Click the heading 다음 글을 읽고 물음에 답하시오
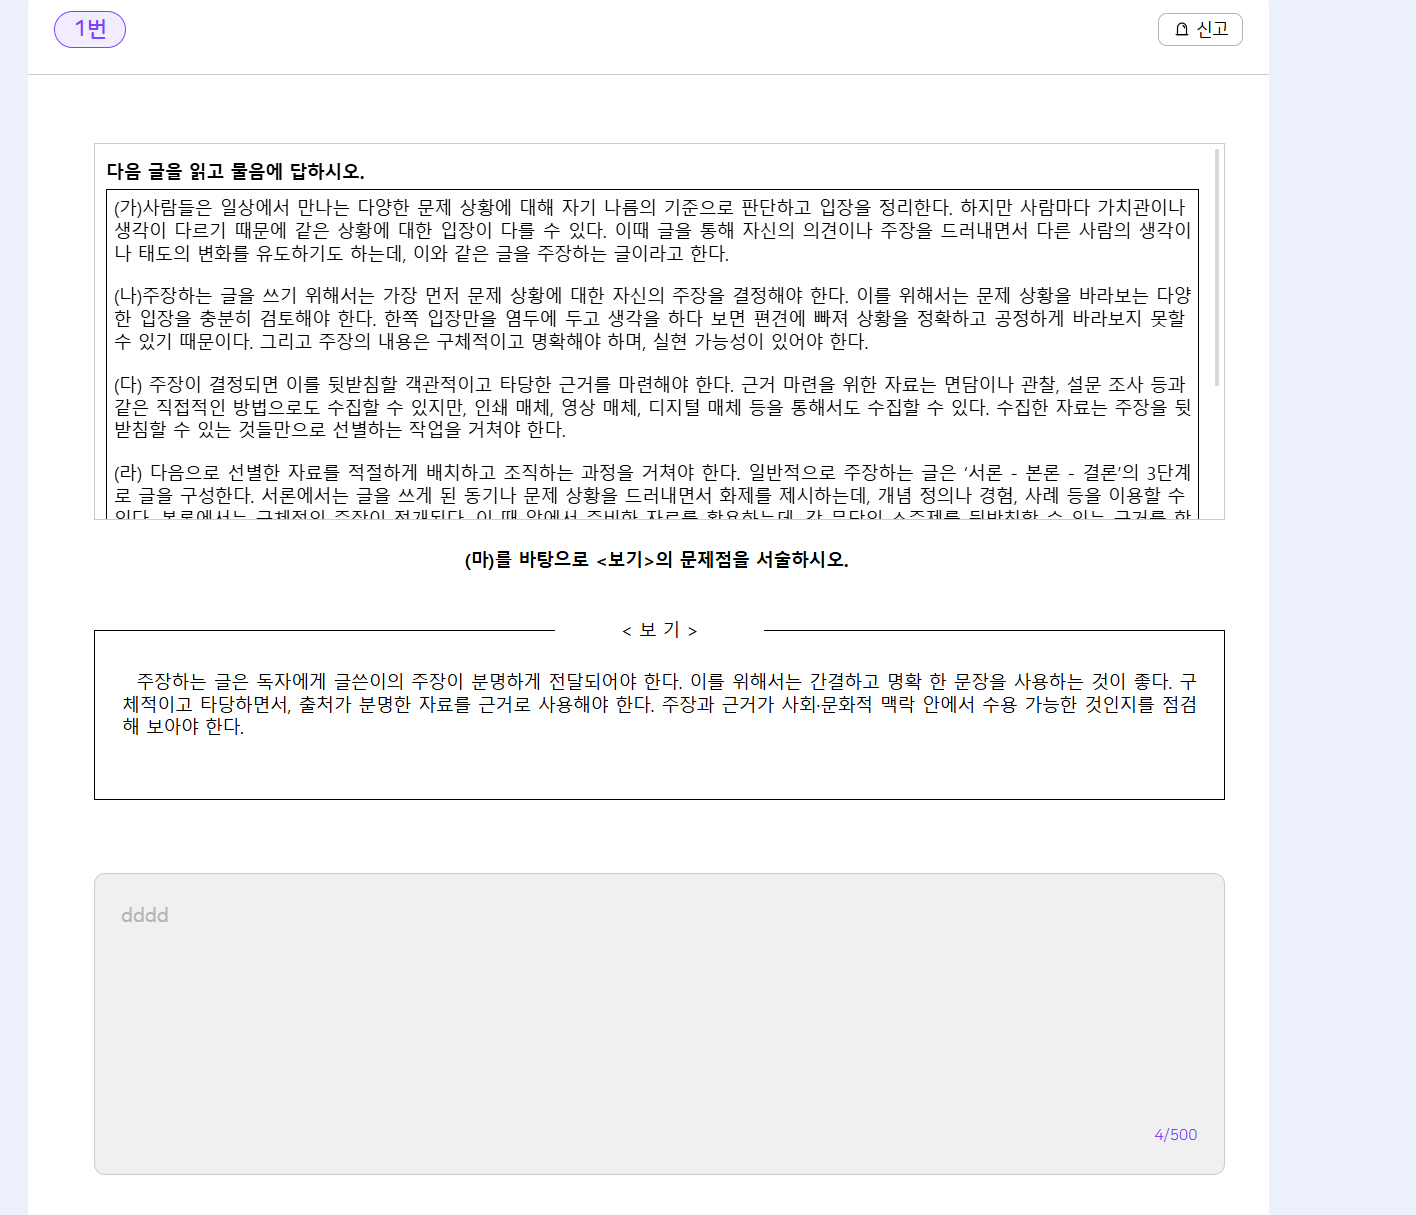 pyautogui.click(x=236, y=171)
